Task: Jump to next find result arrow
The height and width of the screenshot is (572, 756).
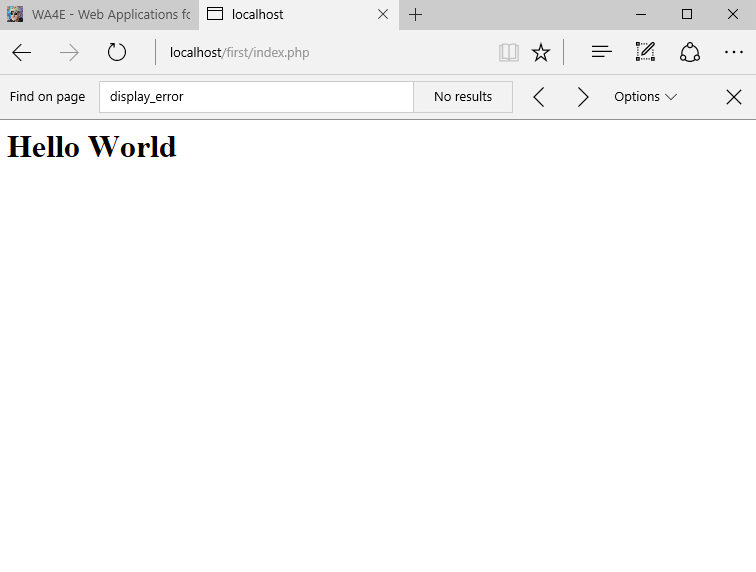Action: click(x=583, y=97)
